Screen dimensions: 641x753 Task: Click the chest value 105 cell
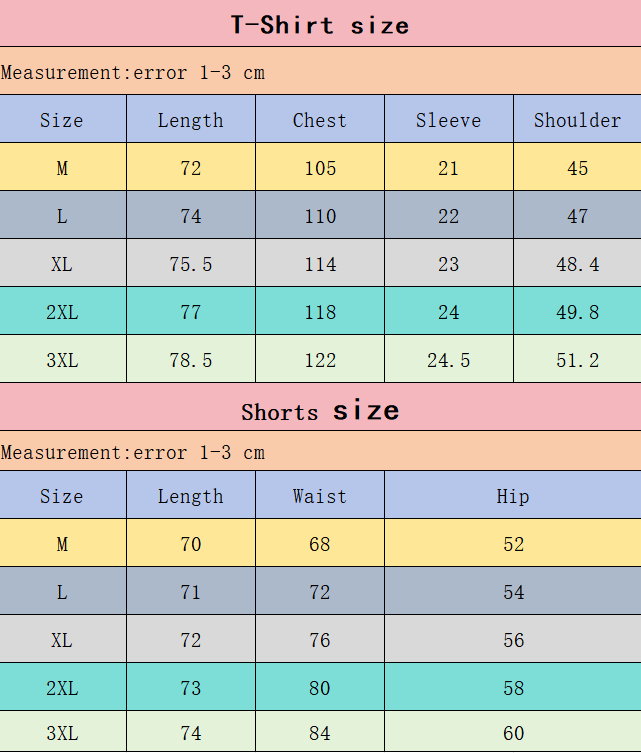pos(320,168)
